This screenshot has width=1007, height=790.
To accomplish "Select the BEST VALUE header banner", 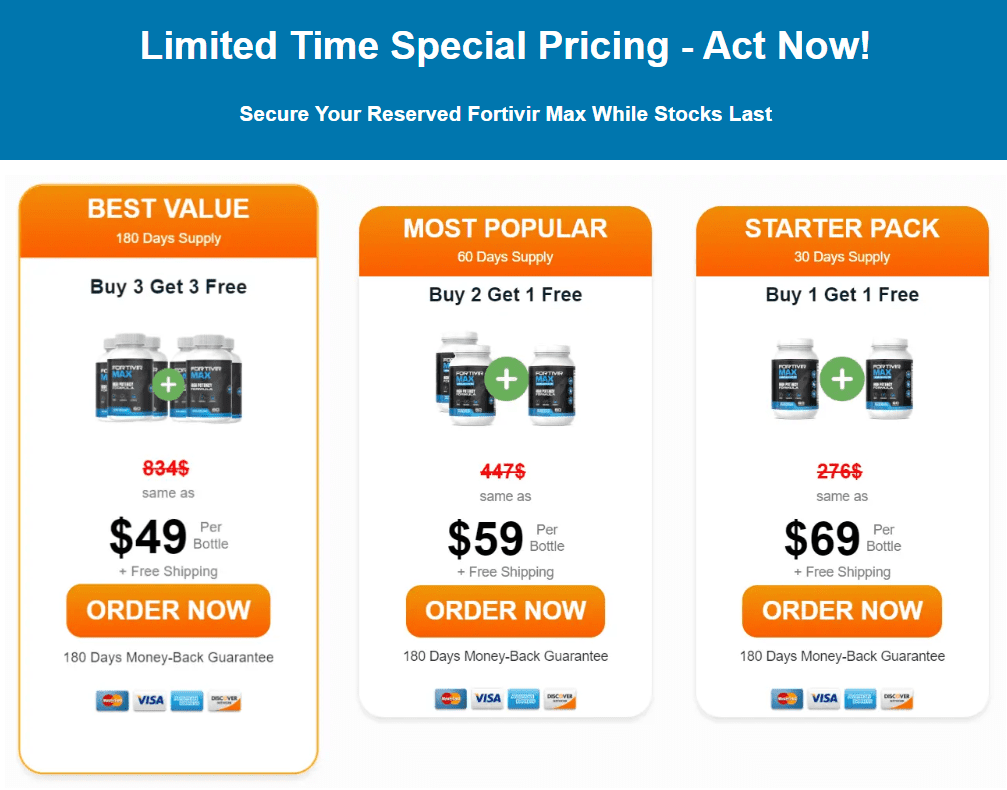I will (168, 221).
